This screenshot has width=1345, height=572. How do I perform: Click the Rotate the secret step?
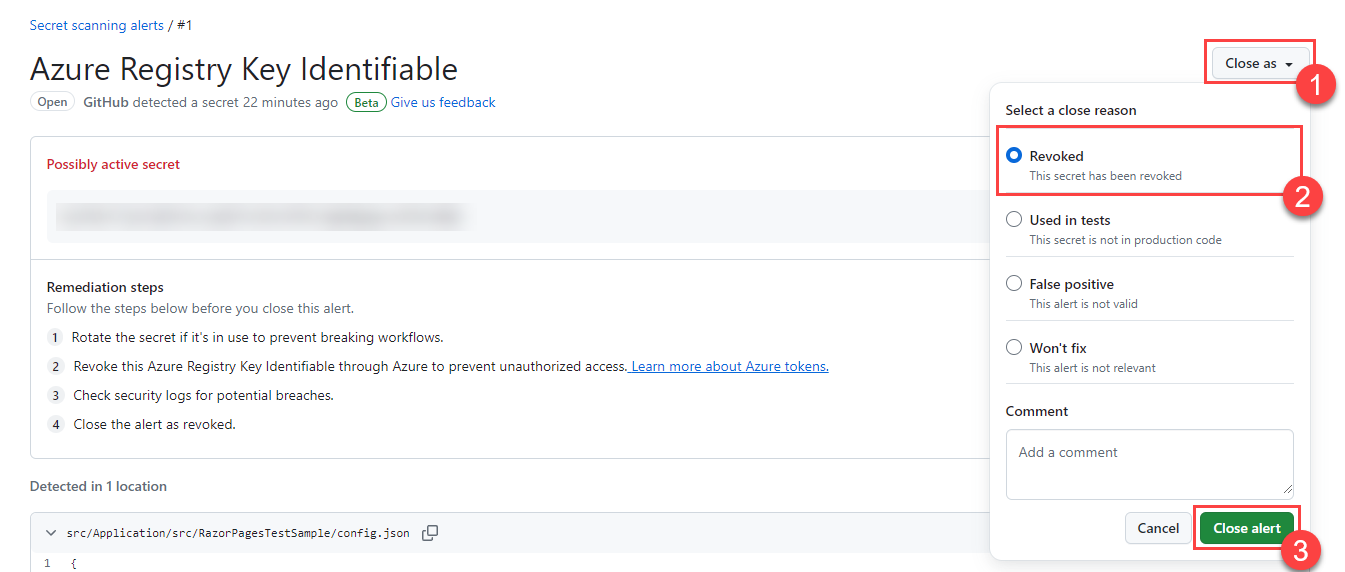click(257, 337)
